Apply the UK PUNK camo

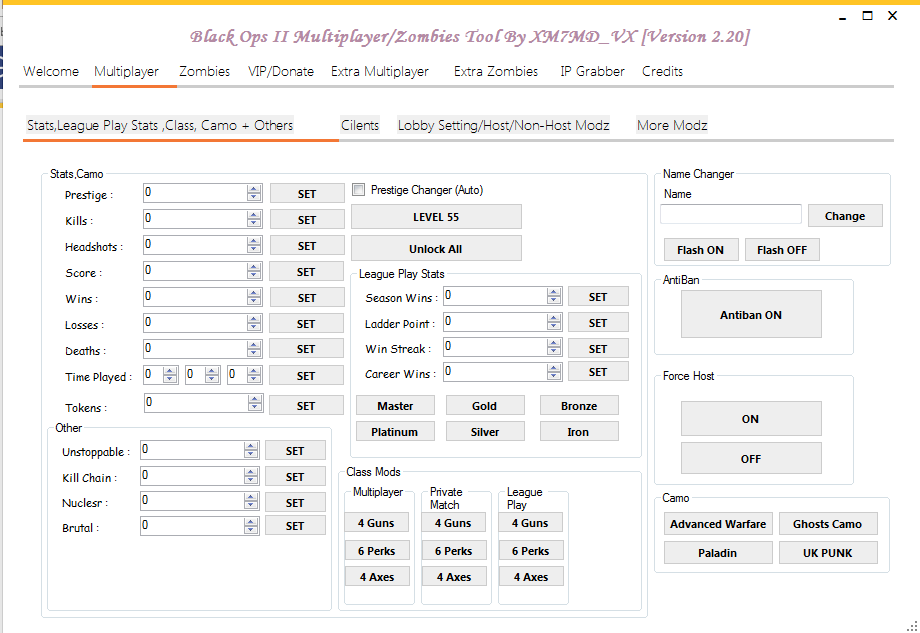pos(828,552)
